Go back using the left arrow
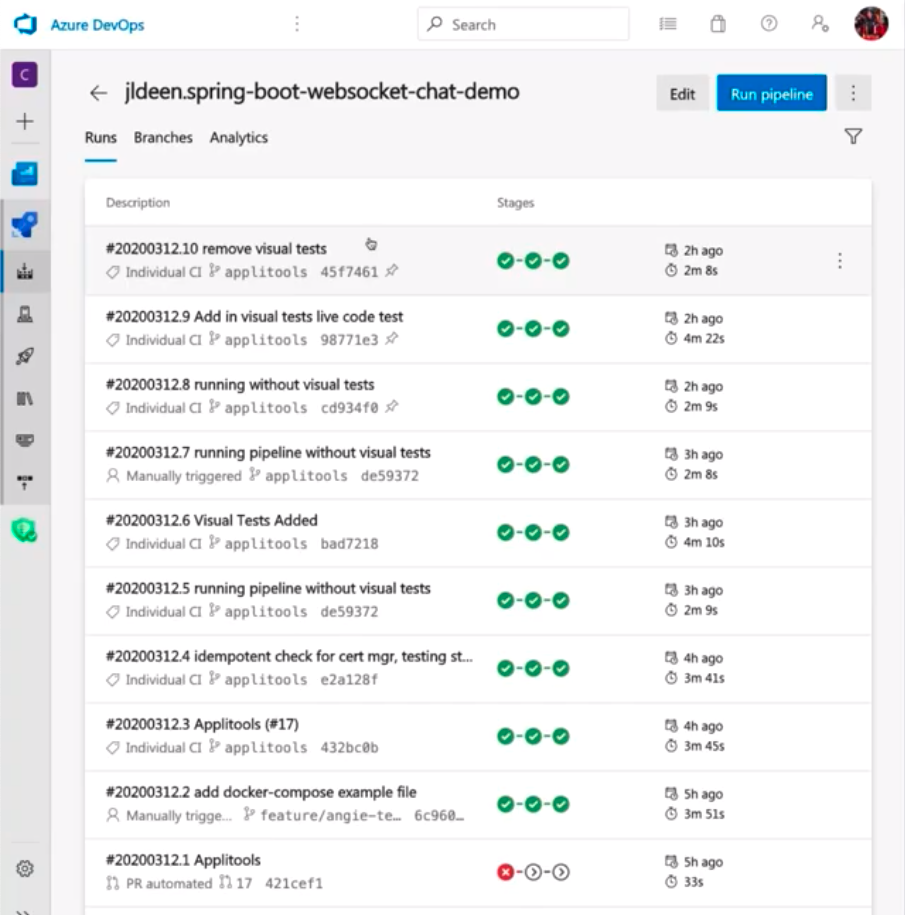The image size is (905, 915). tap(98, 93)
